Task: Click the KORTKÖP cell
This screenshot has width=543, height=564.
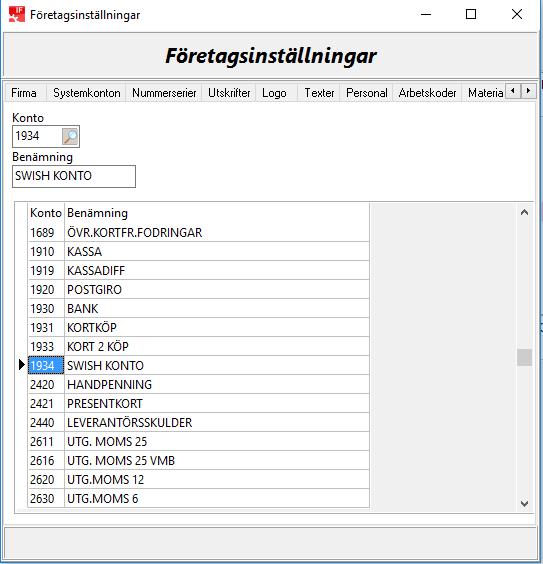Action: click(x=217, y=328)
